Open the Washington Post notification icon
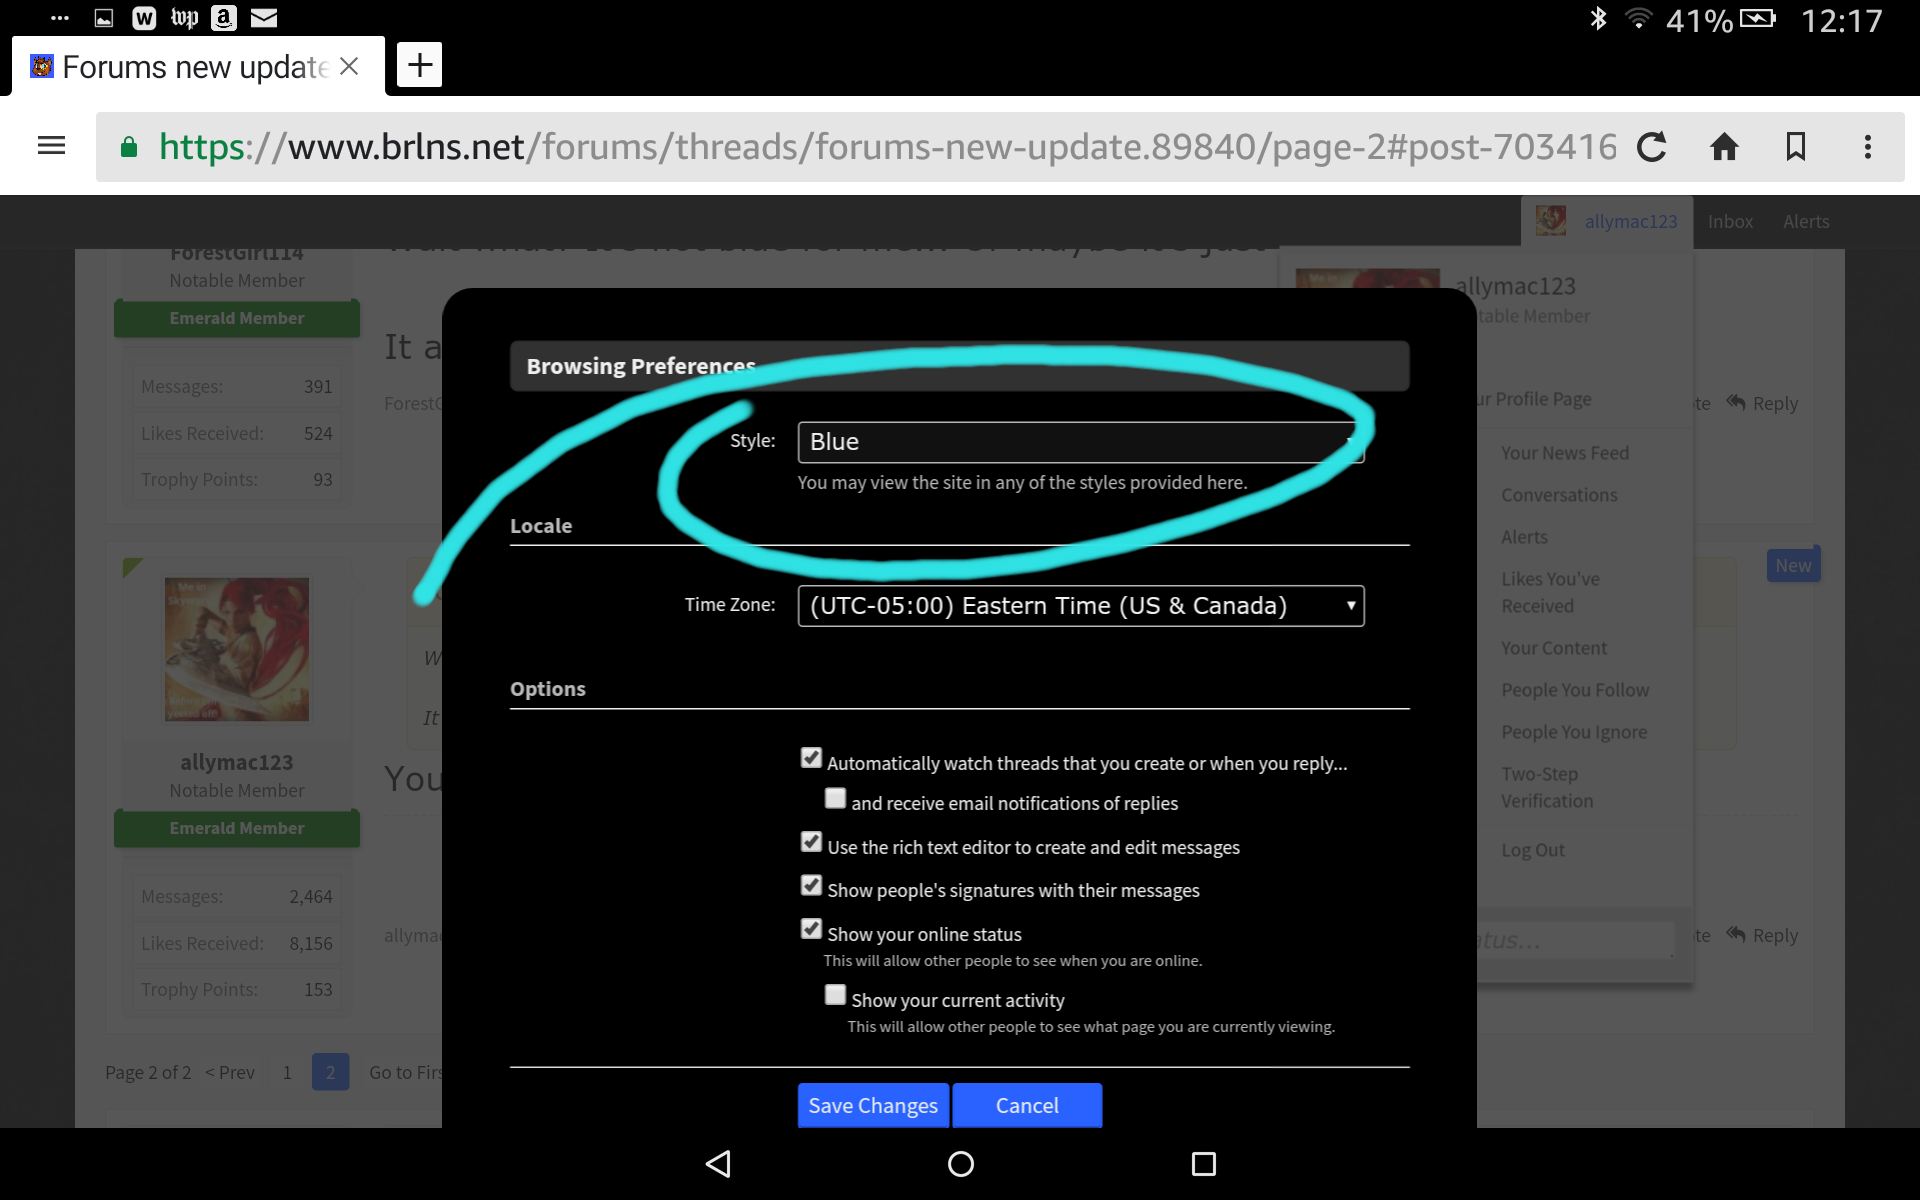The width and height of the screenshot is (1920, 1200). coord(184,18)
